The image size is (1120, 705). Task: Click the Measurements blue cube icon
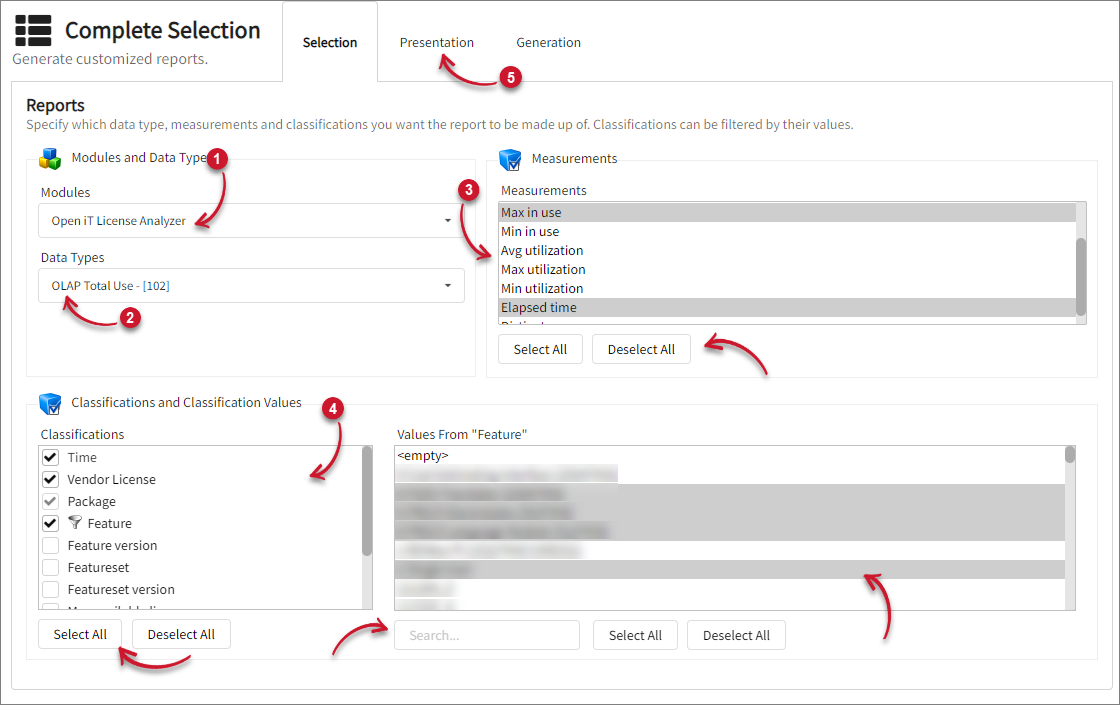[510, 159]
